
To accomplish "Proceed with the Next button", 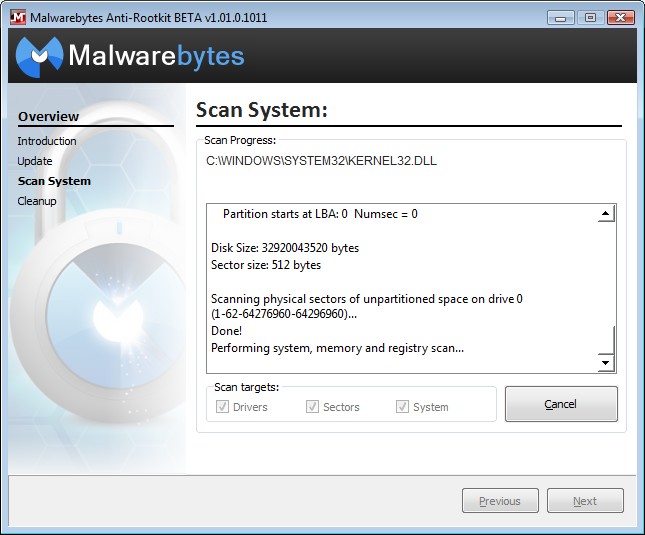I will (x=585, y=500).
